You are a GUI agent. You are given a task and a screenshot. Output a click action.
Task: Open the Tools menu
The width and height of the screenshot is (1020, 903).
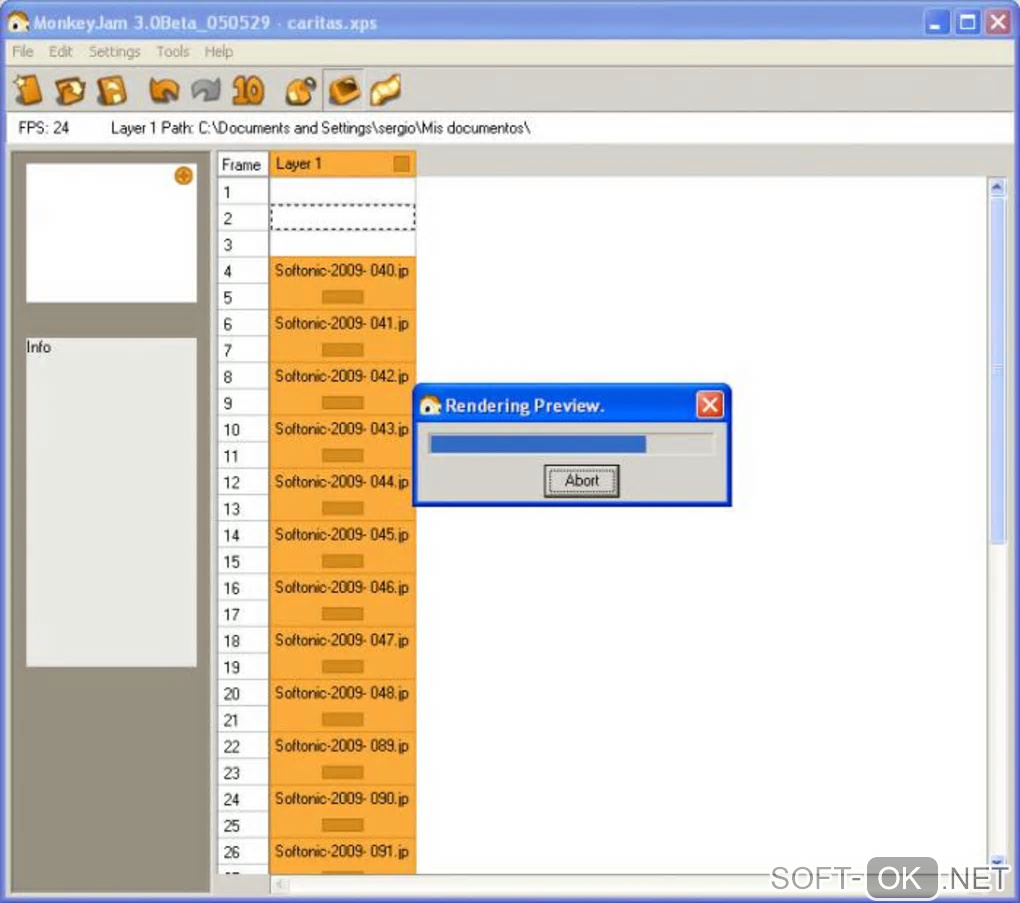click(x=172, y=51)
